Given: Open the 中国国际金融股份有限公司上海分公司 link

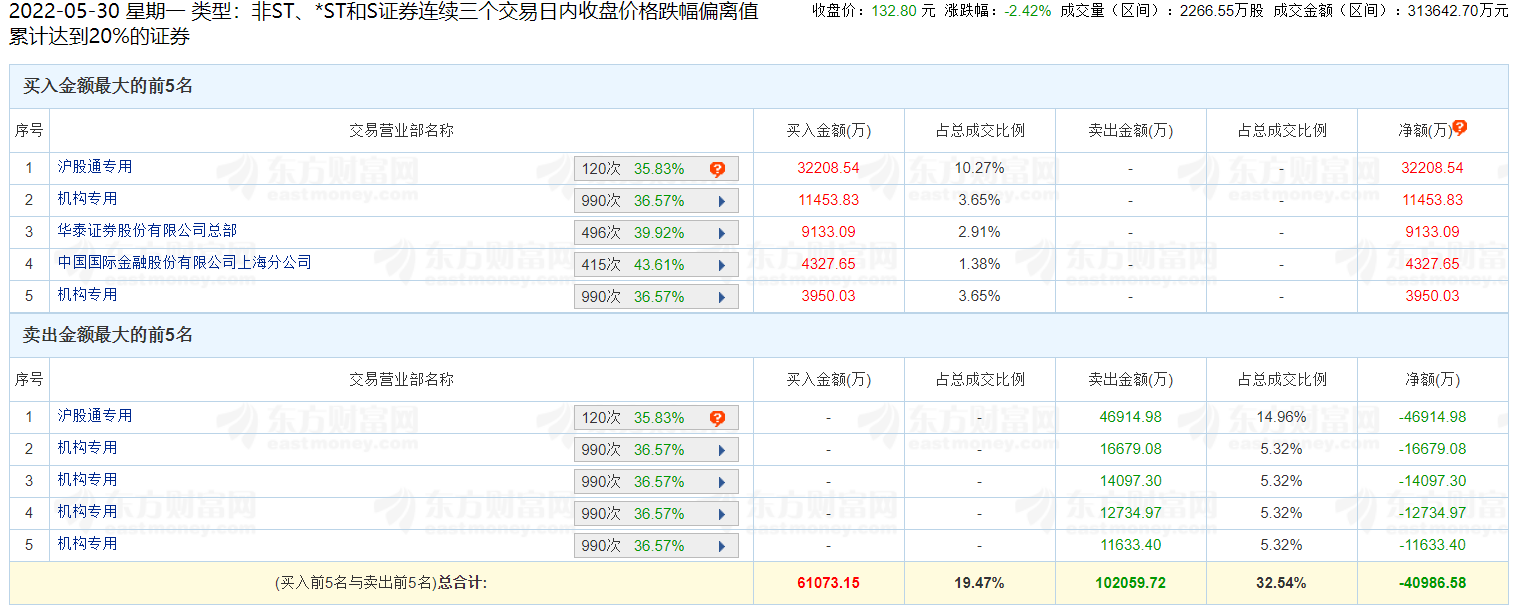Looking at the screenshot, I should [184, 263].
